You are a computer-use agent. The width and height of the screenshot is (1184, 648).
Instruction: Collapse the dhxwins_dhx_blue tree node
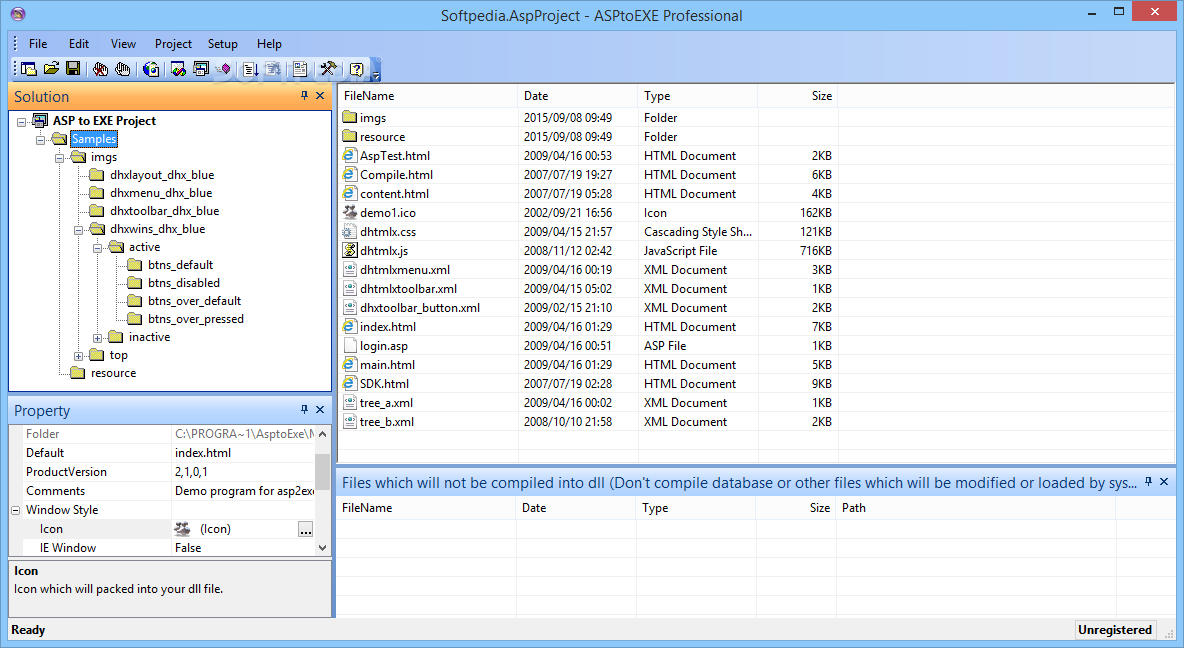pyautogui.click(x=79, y=230)
